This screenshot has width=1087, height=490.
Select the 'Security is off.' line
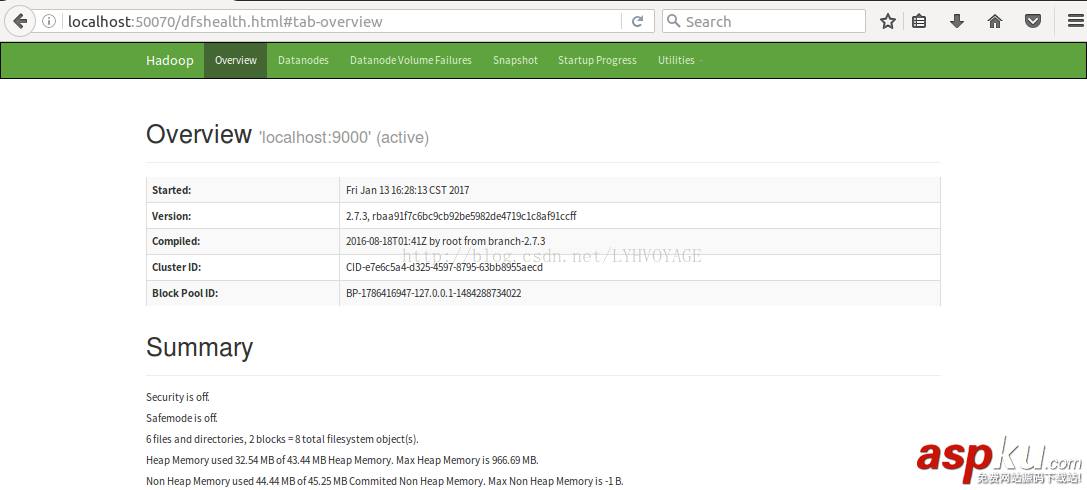pos(177,397)
